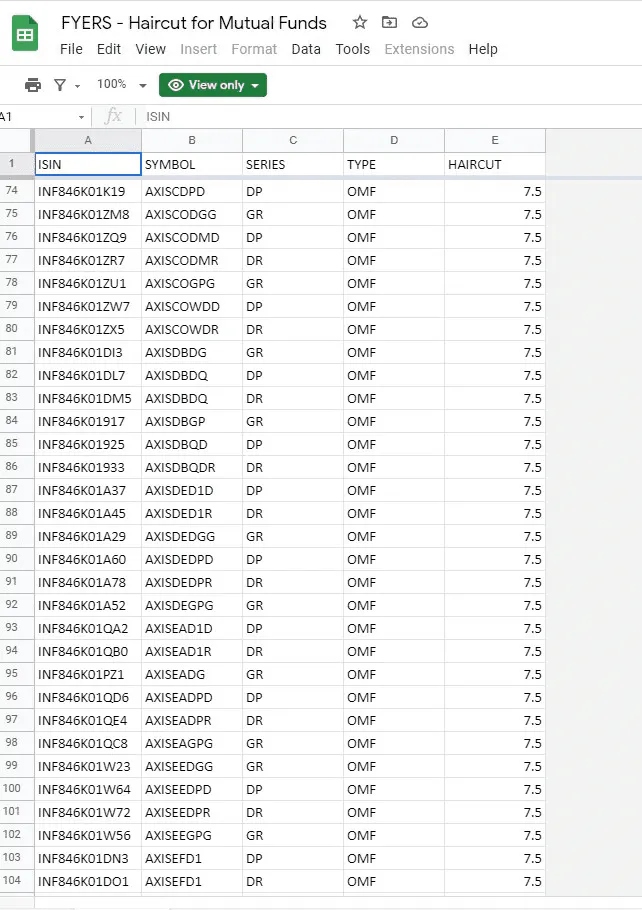Open the Data menu

306,49
